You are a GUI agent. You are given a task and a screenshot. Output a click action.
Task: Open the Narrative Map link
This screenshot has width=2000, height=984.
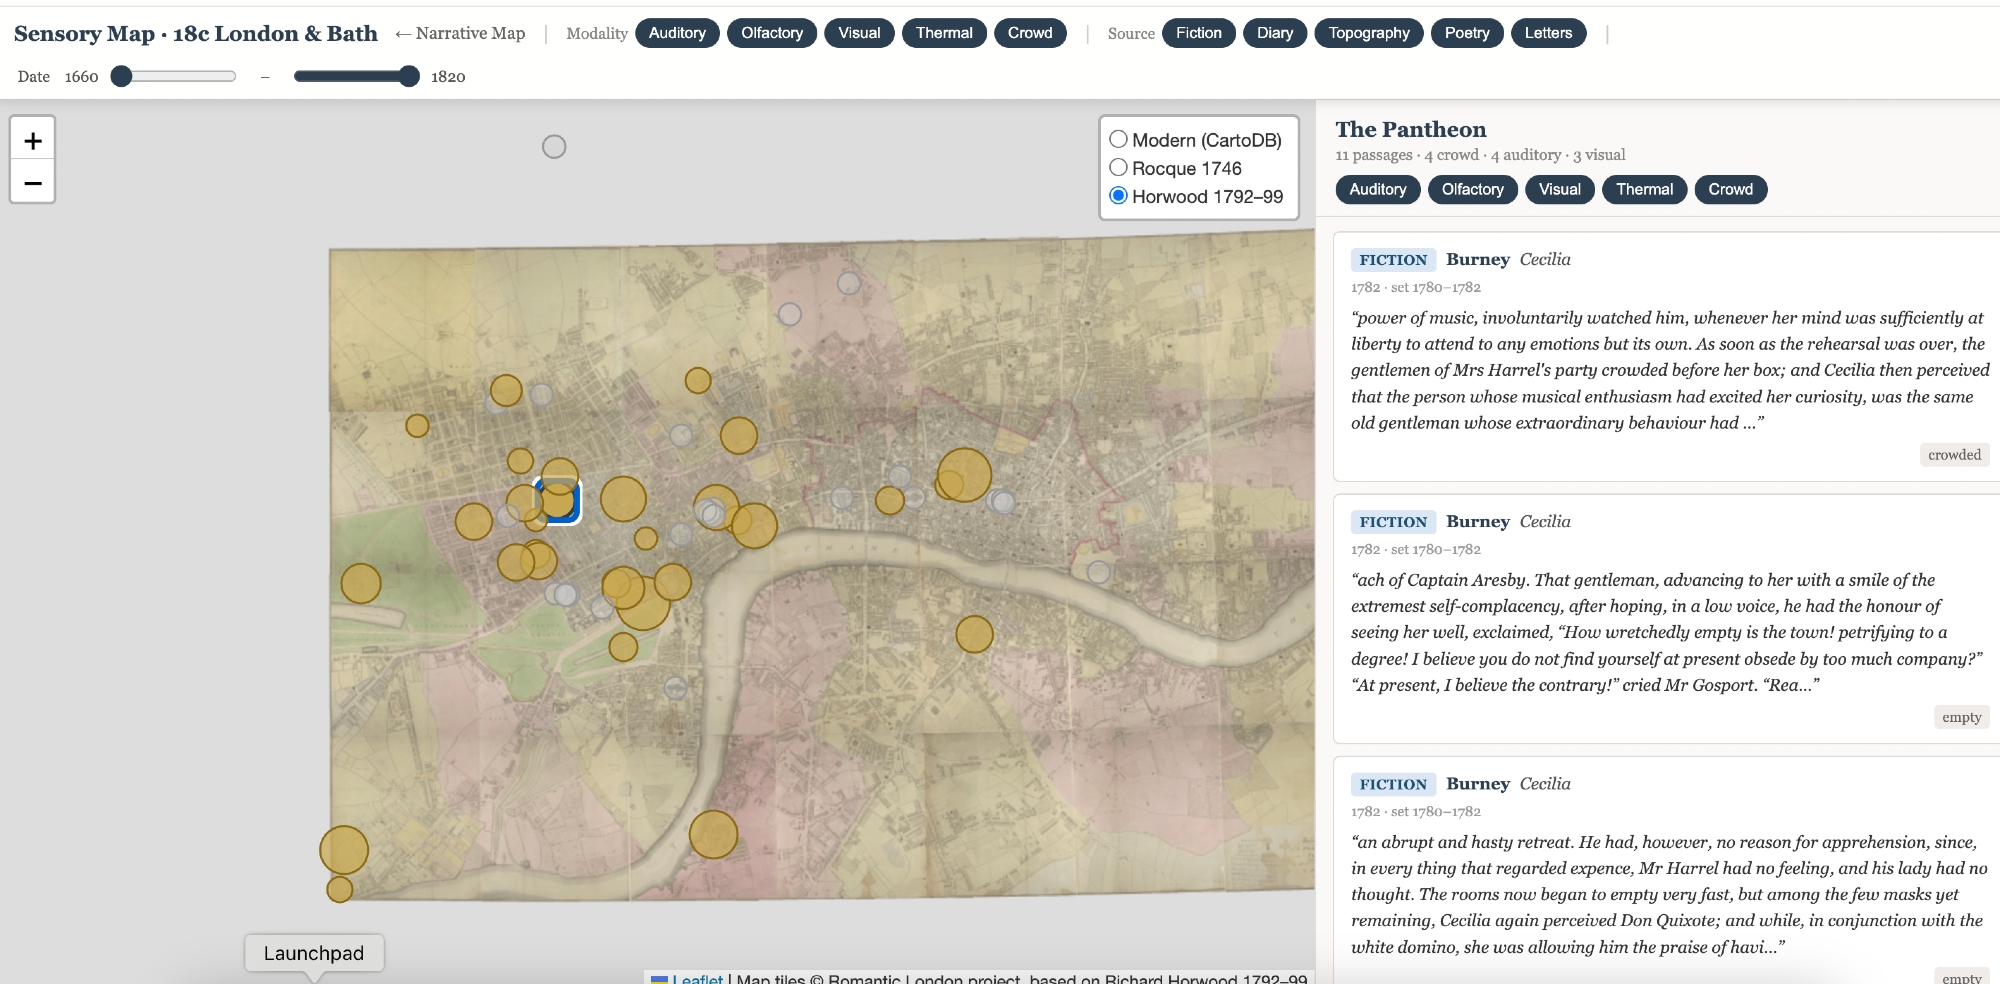[460, 33]
